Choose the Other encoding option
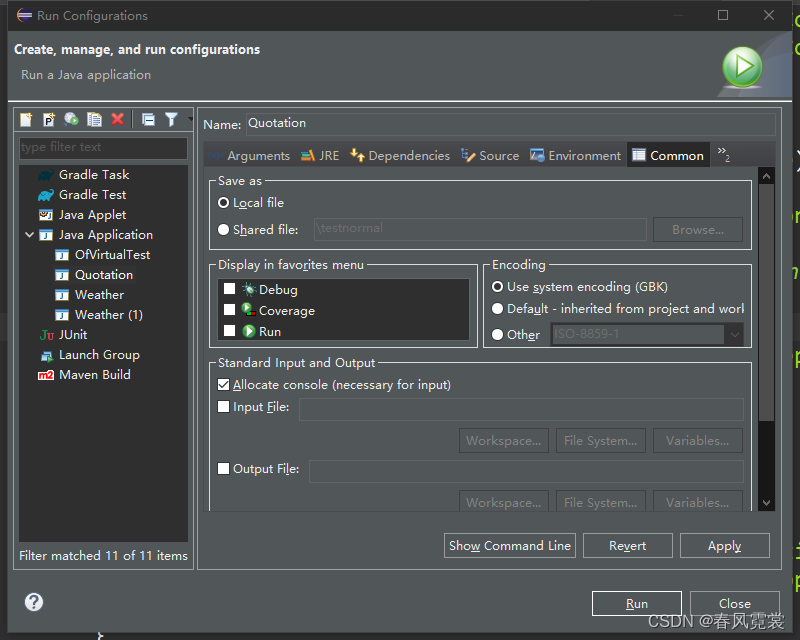The image size is (800, 640). pos(497,334)
